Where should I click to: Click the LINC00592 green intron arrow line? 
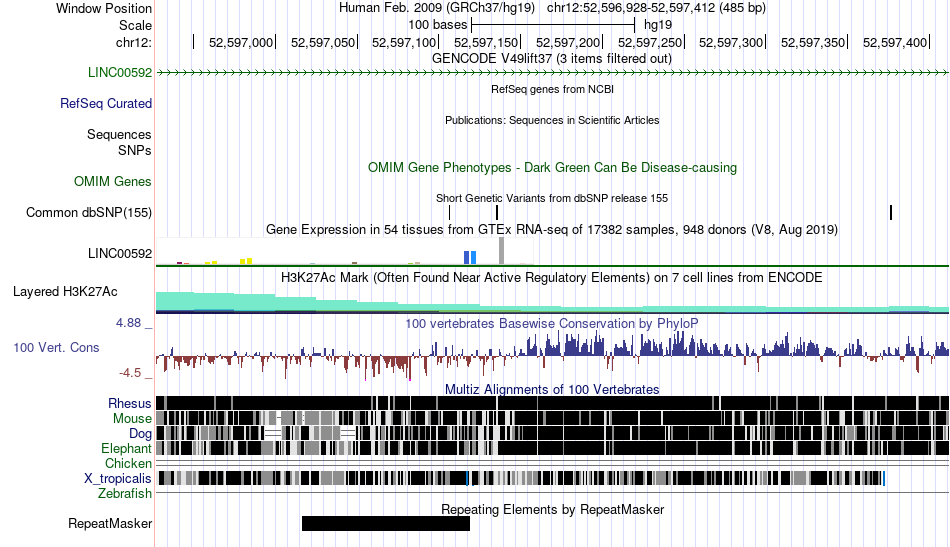point(552,73)
